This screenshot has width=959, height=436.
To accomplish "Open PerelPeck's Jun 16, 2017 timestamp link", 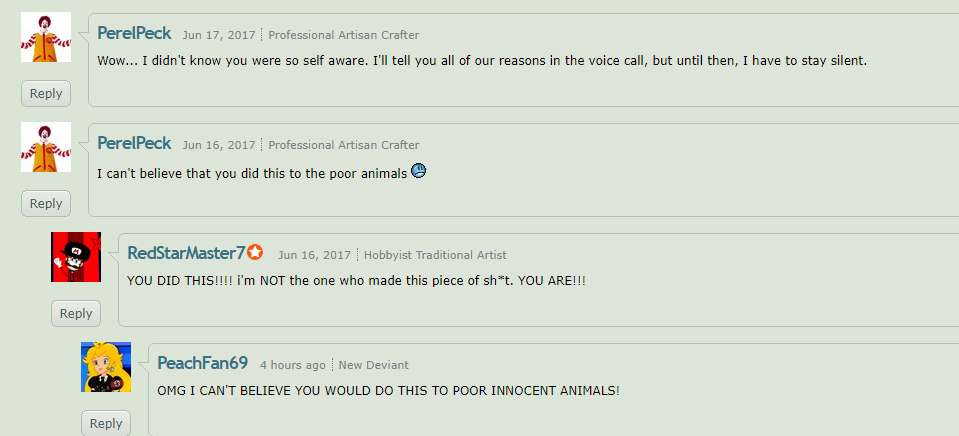I will (218, 145).
